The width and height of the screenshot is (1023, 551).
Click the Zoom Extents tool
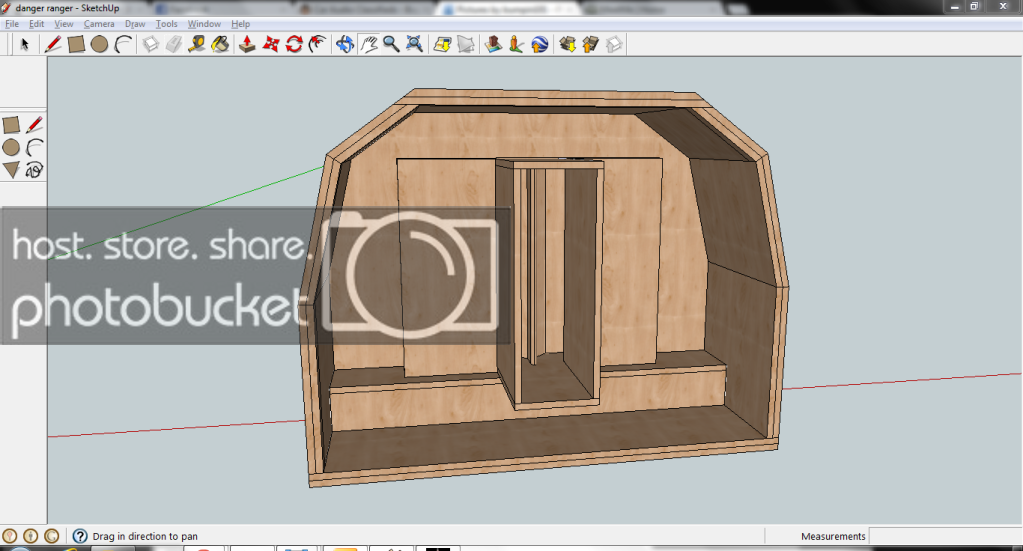(415, 44)
